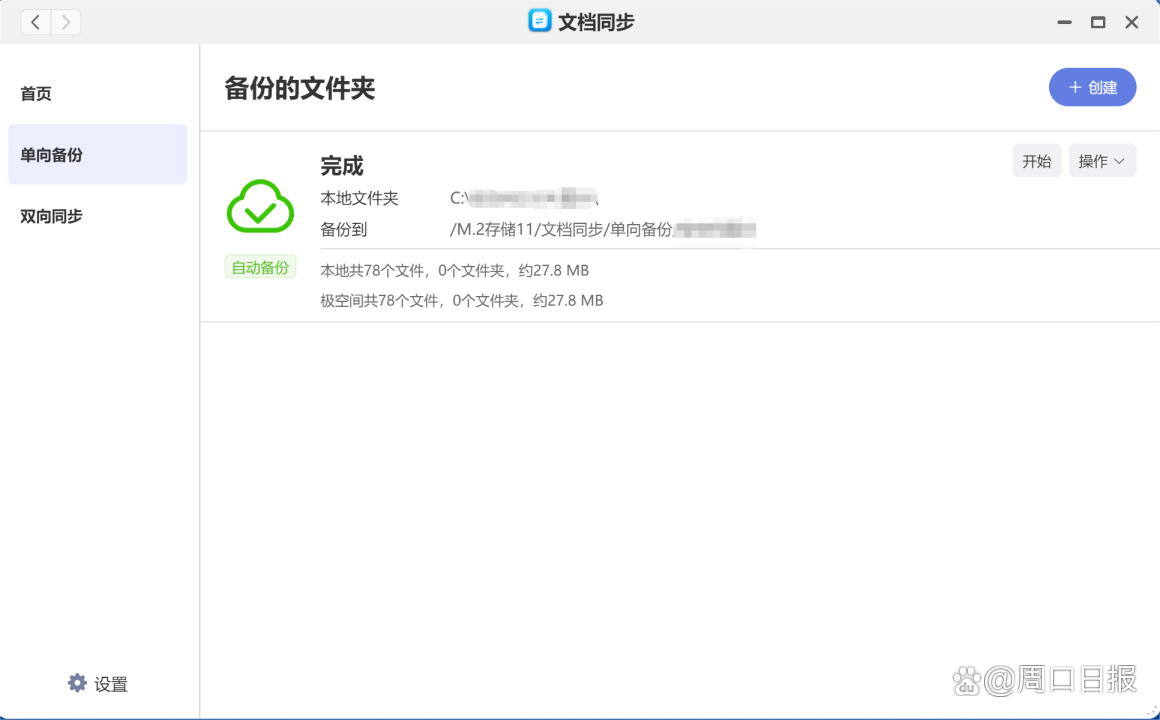Screen dimensions: 1160x720
Task: Open the 操作 options for the finished backup
Action: click(1102, 160)
